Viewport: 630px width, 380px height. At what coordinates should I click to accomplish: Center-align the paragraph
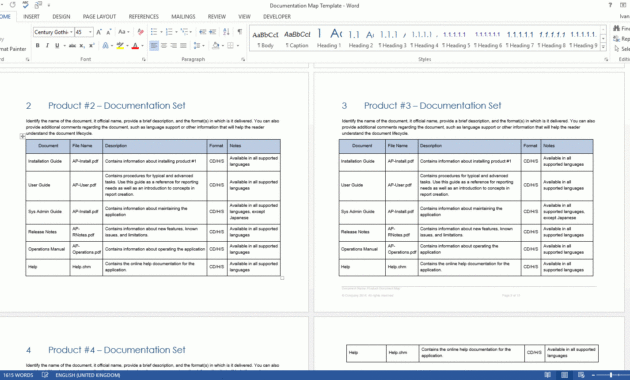tap(164, 46)
